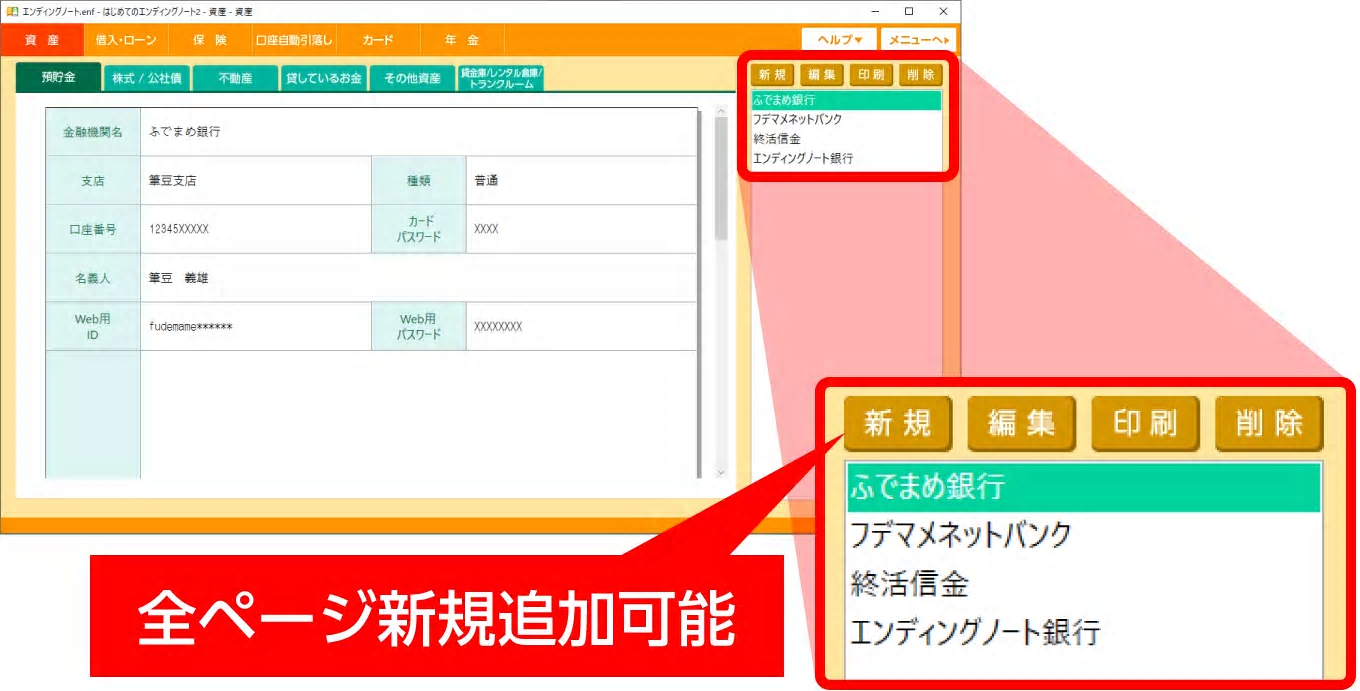This screenshot has height=691, width=1360.
Task: Click the 口座番号 field value
Action: coord(200,229)
